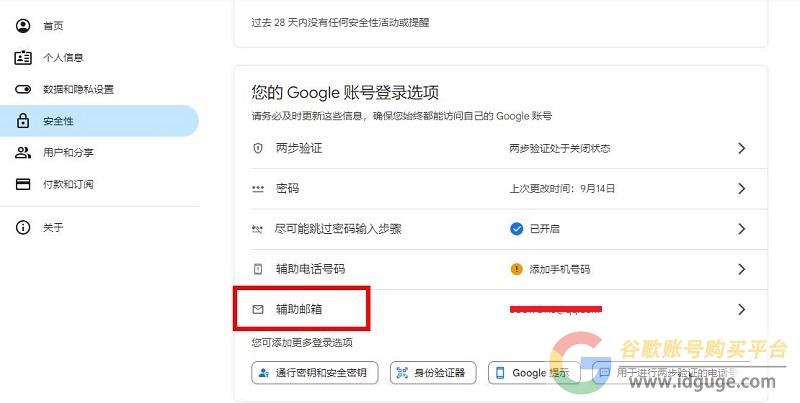Select 个人信息 in sidebar menu
800x403 pixels.
[x=63, y=58]
